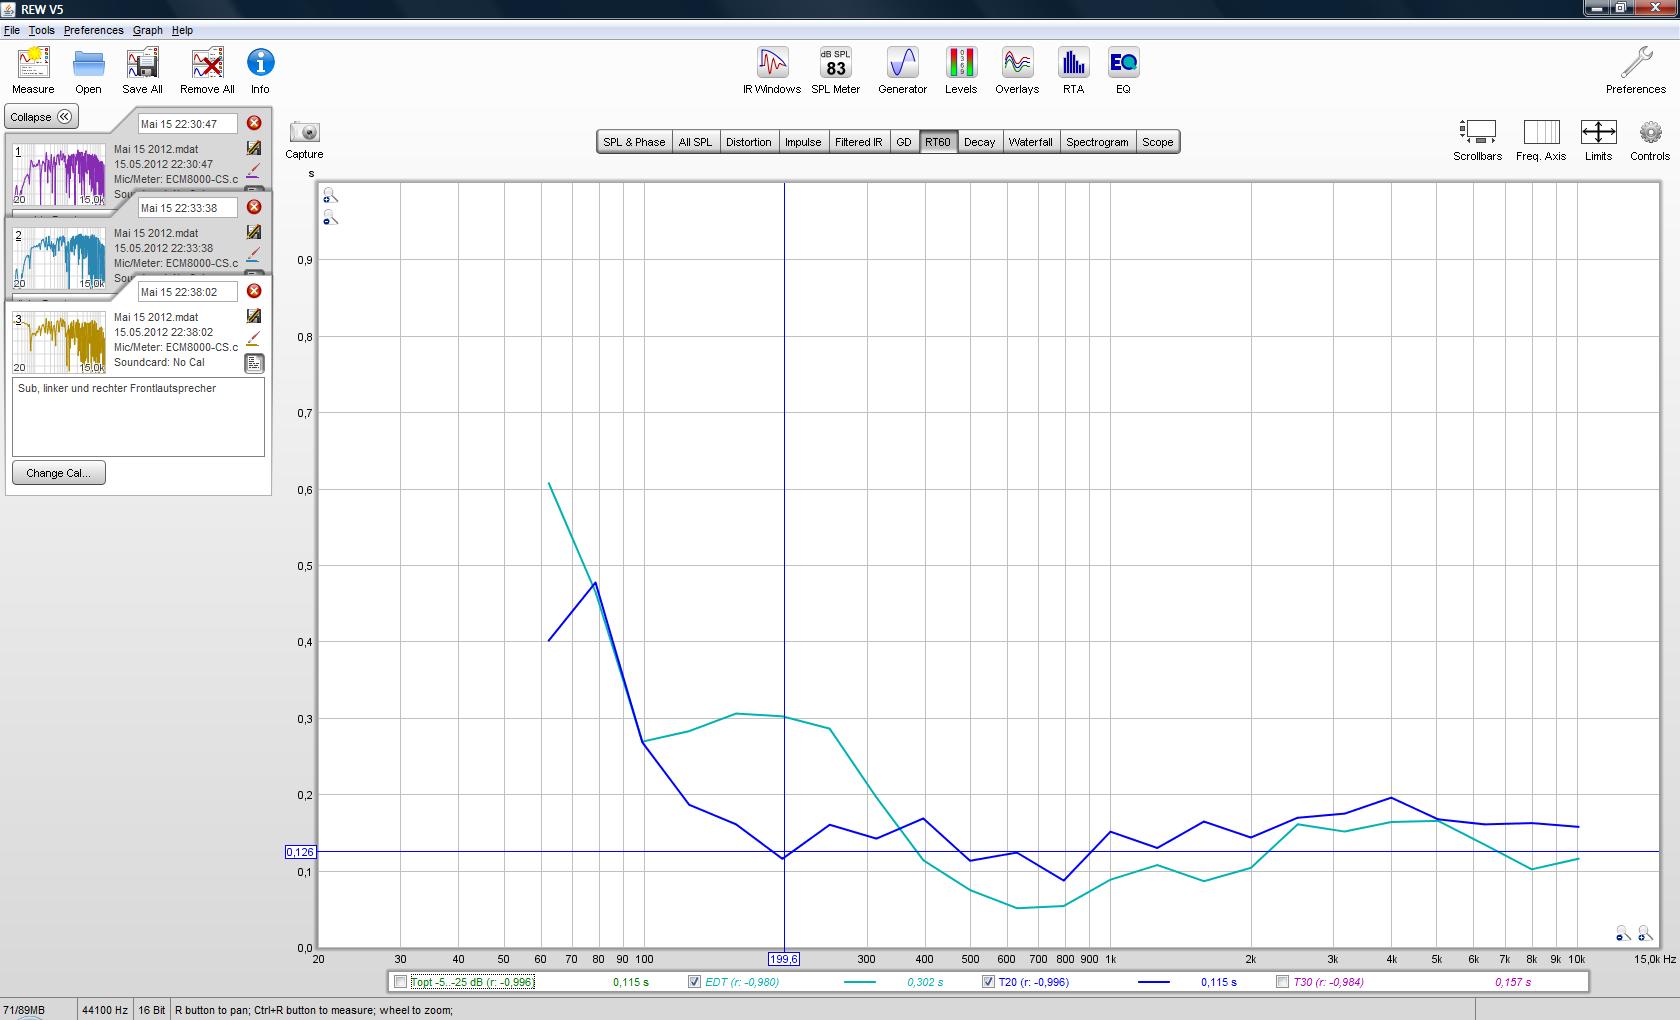This screenshot has height=1020, width=1680.
Task: Open the RTA analyzer window
Action: [1073, 70]
